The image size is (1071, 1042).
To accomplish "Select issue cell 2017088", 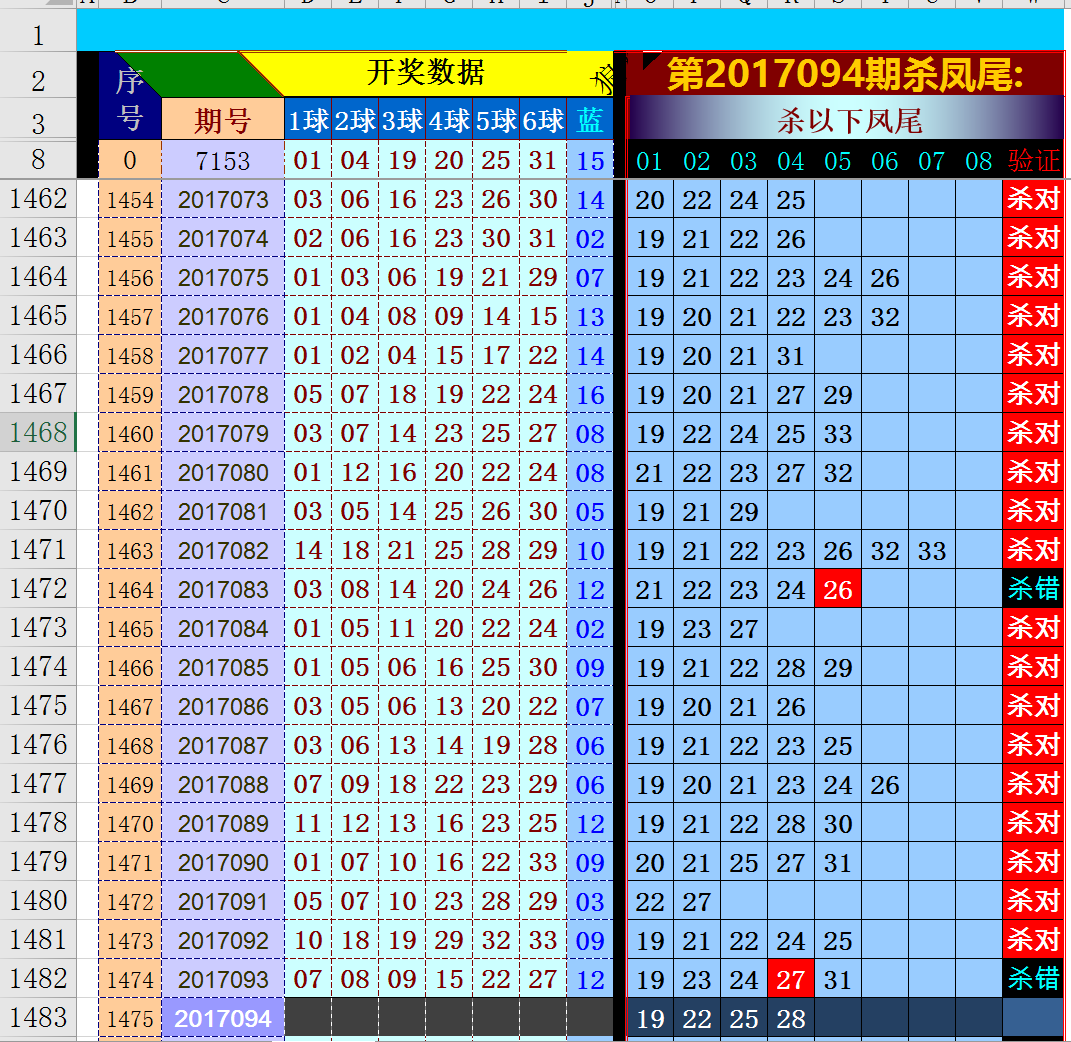I will pyautogui.click(x=223, y=784).
